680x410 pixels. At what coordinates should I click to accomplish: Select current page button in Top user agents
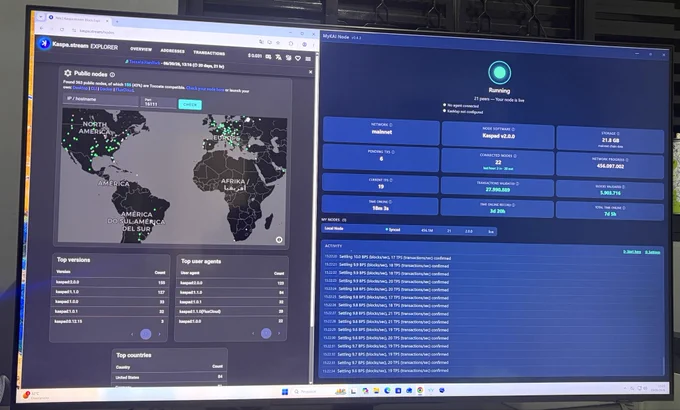coord(266,333)
